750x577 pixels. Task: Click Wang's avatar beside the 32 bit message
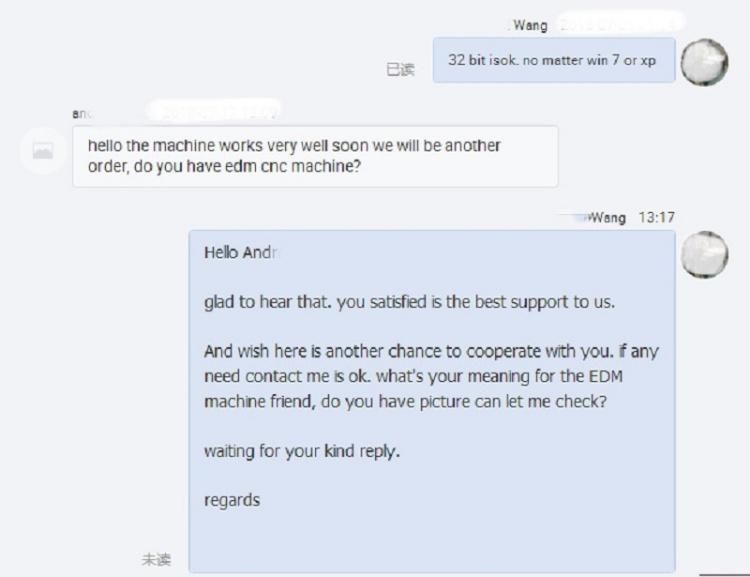pyautogui.click(x=704, y=62)
